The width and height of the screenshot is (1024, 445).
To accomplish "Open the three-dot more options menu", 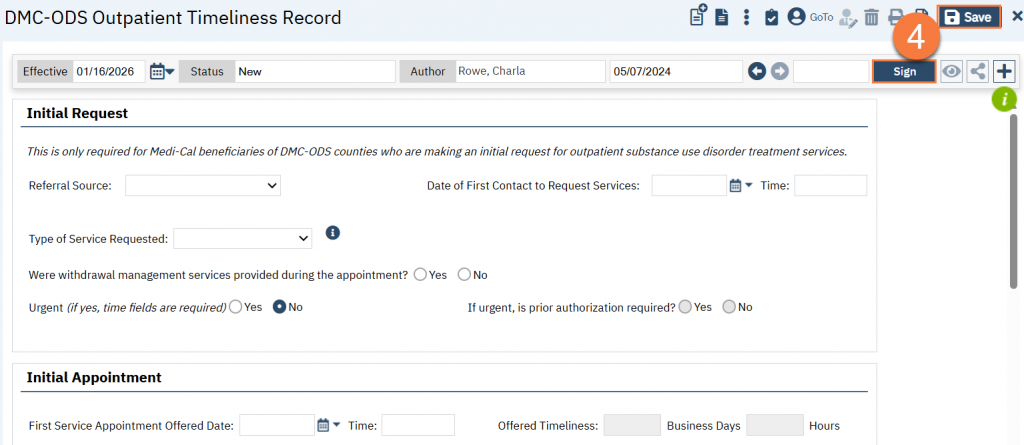I will (x=746, y=17).
